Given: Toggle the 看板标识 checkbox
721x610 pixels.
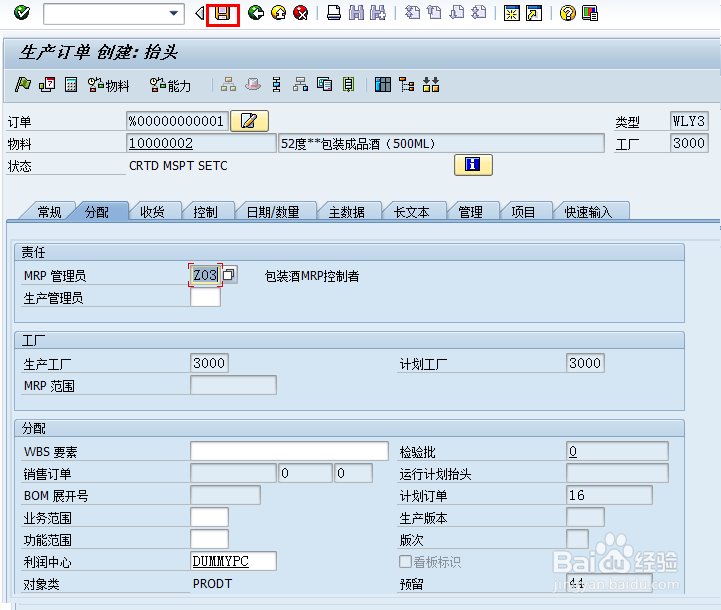Looking at the screenshot, I should pyautogui.click(x=405, y=561).
